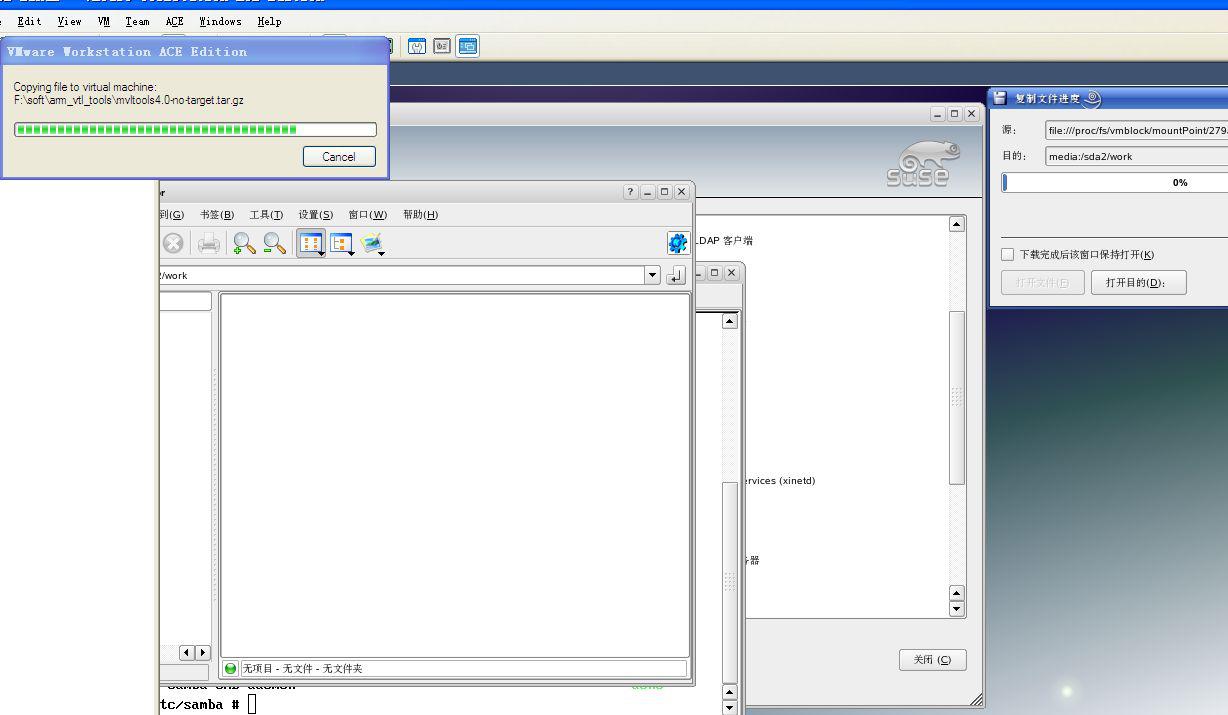Select the tree view mode button
This screenshot has height=715, width=1228.
click(343, 243)
